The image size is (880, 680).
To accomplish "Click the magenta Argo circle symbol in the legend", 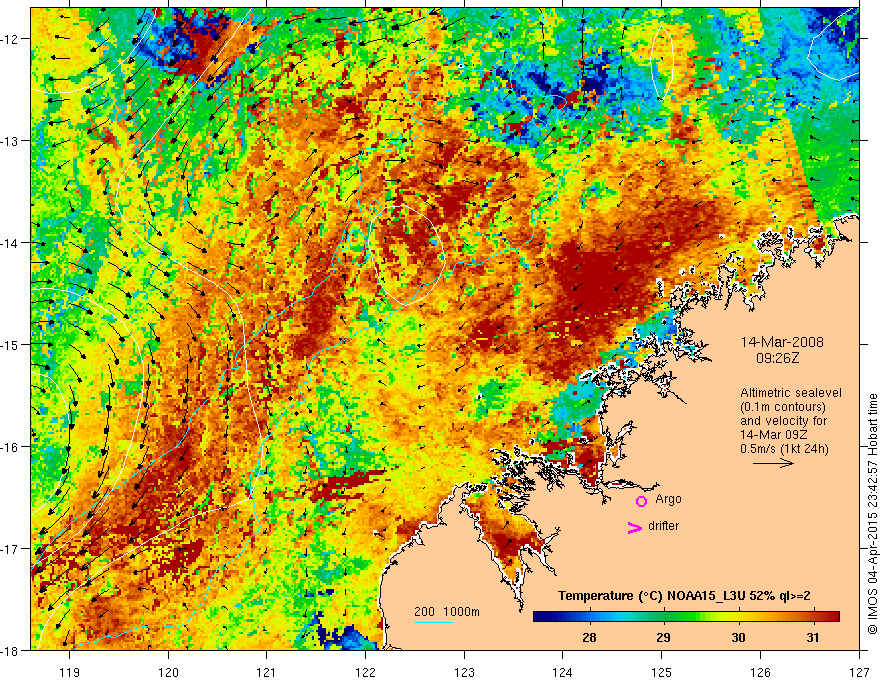I will (x=641, y=501).
